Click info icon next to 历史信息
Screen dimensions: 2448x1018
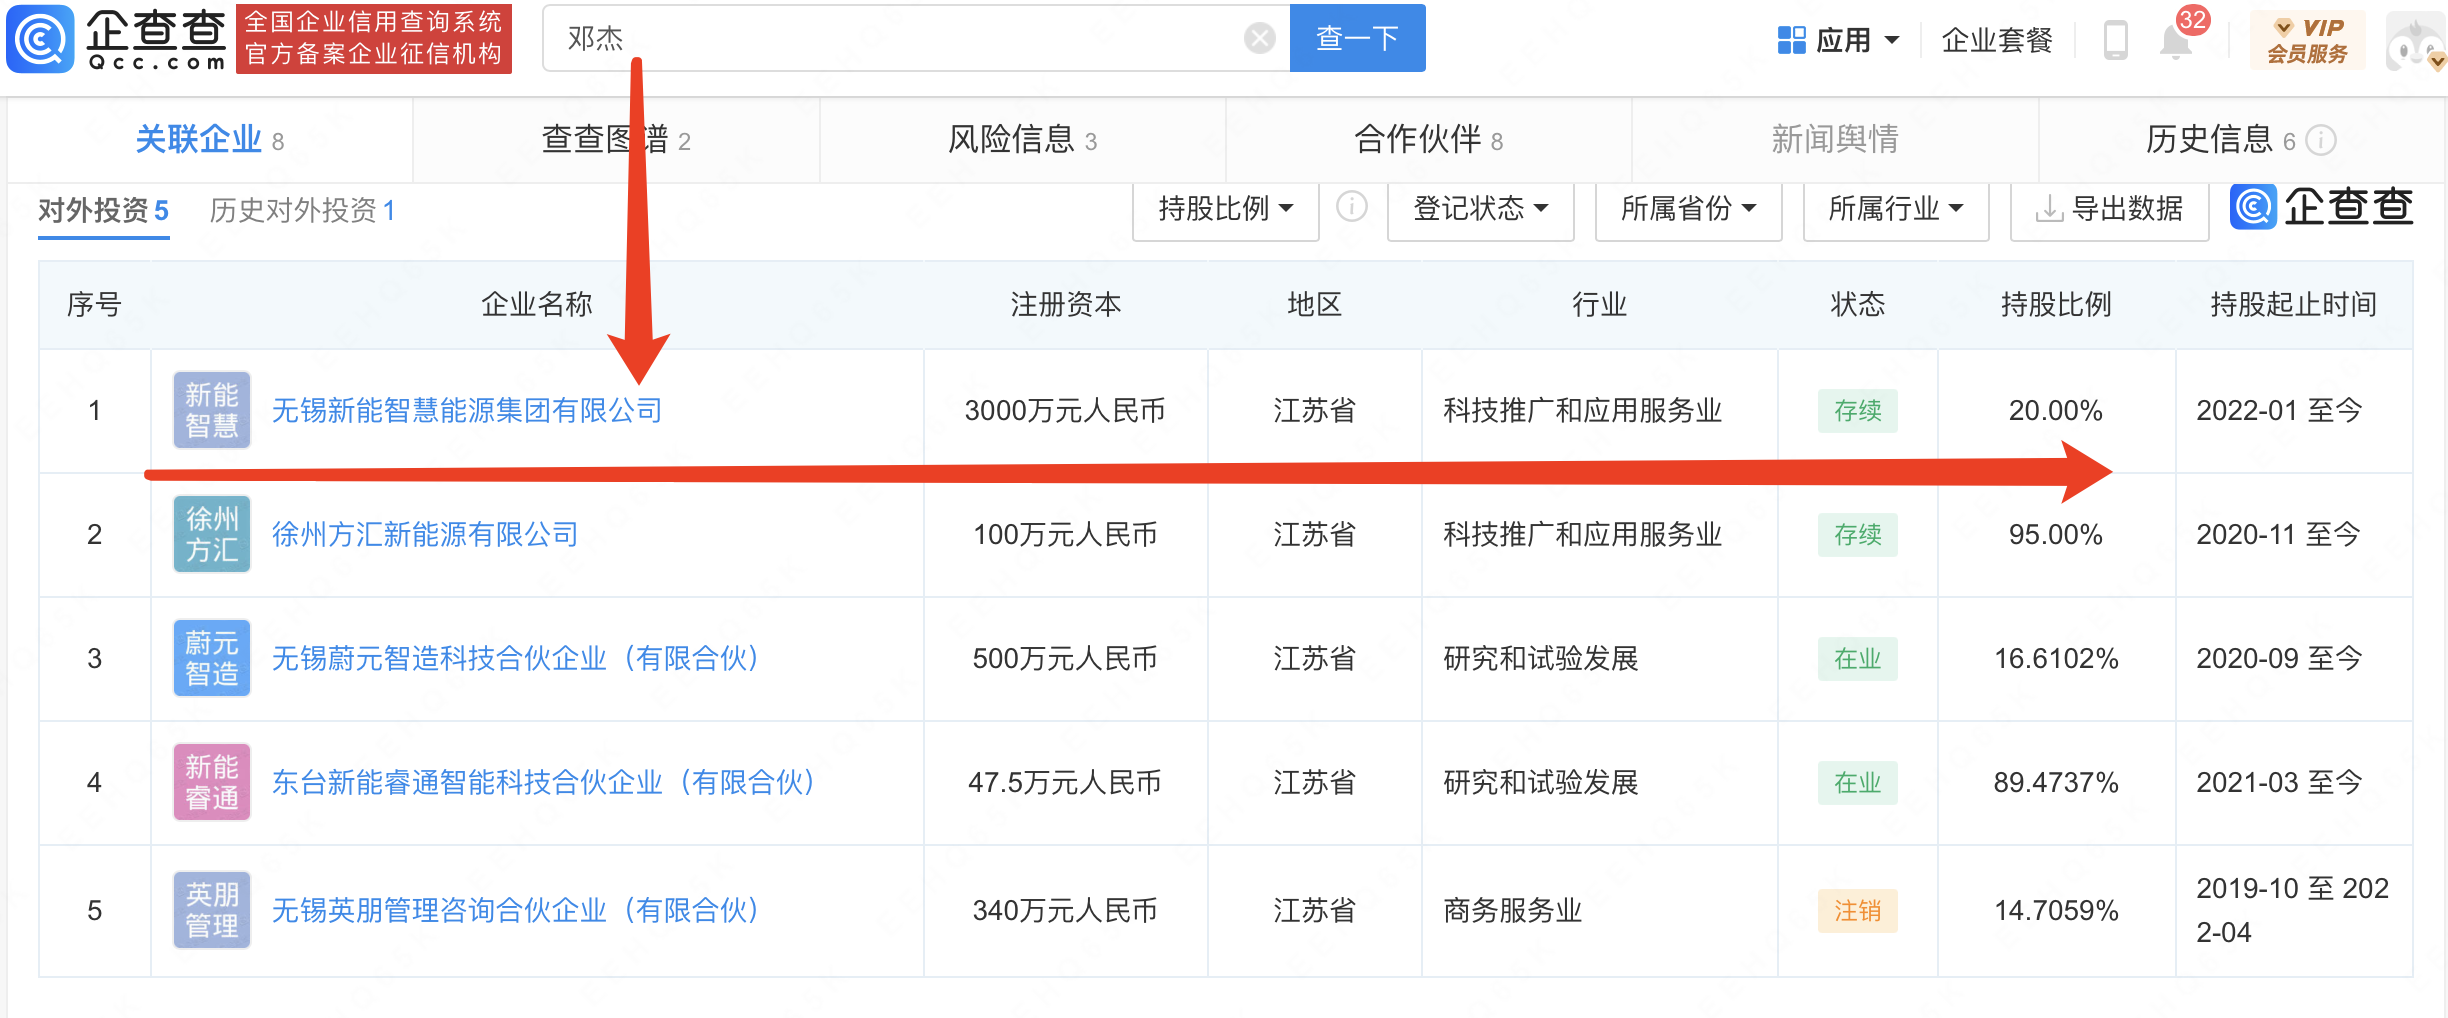click(x=2320, y=140)
